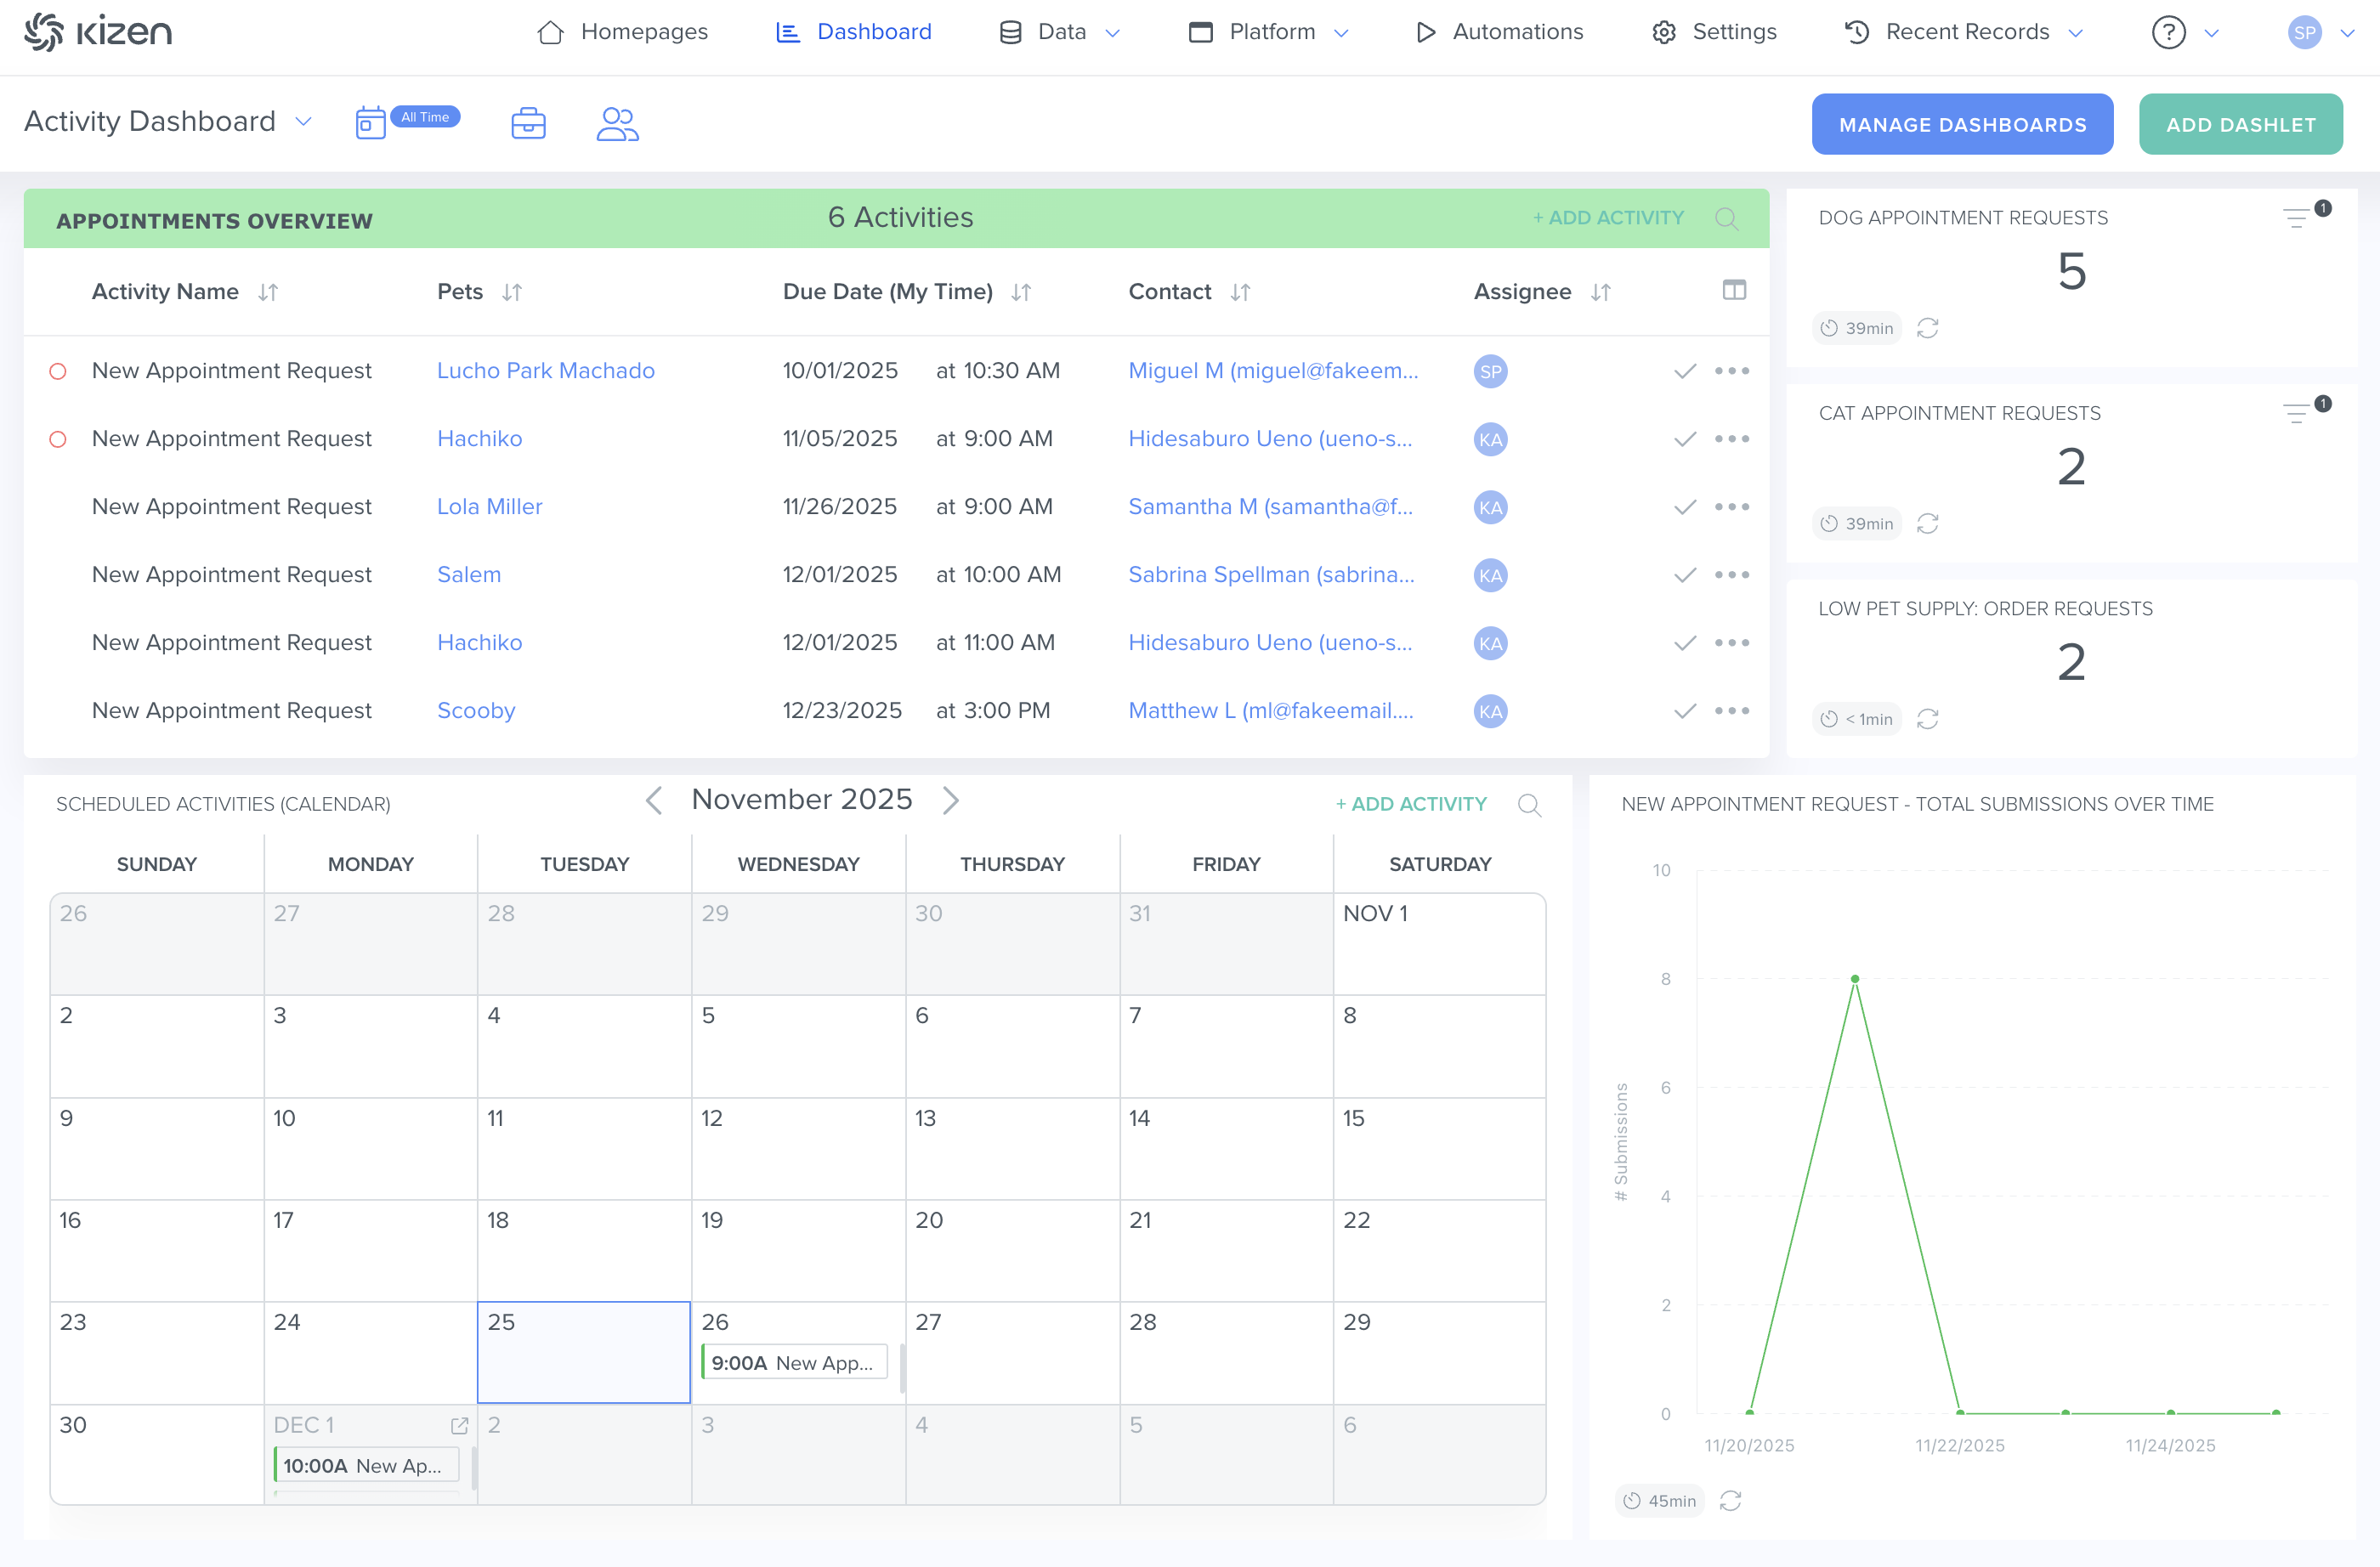
Task: Mark Lucho Park Machado's appointment complete
Action: click(x=1685, y=371)
